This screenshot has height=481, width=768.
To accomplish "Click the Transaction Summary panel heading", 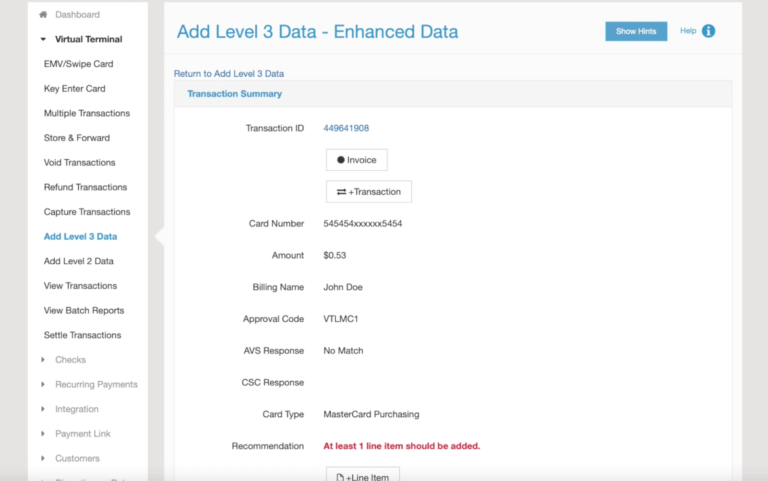I will 235,94.
